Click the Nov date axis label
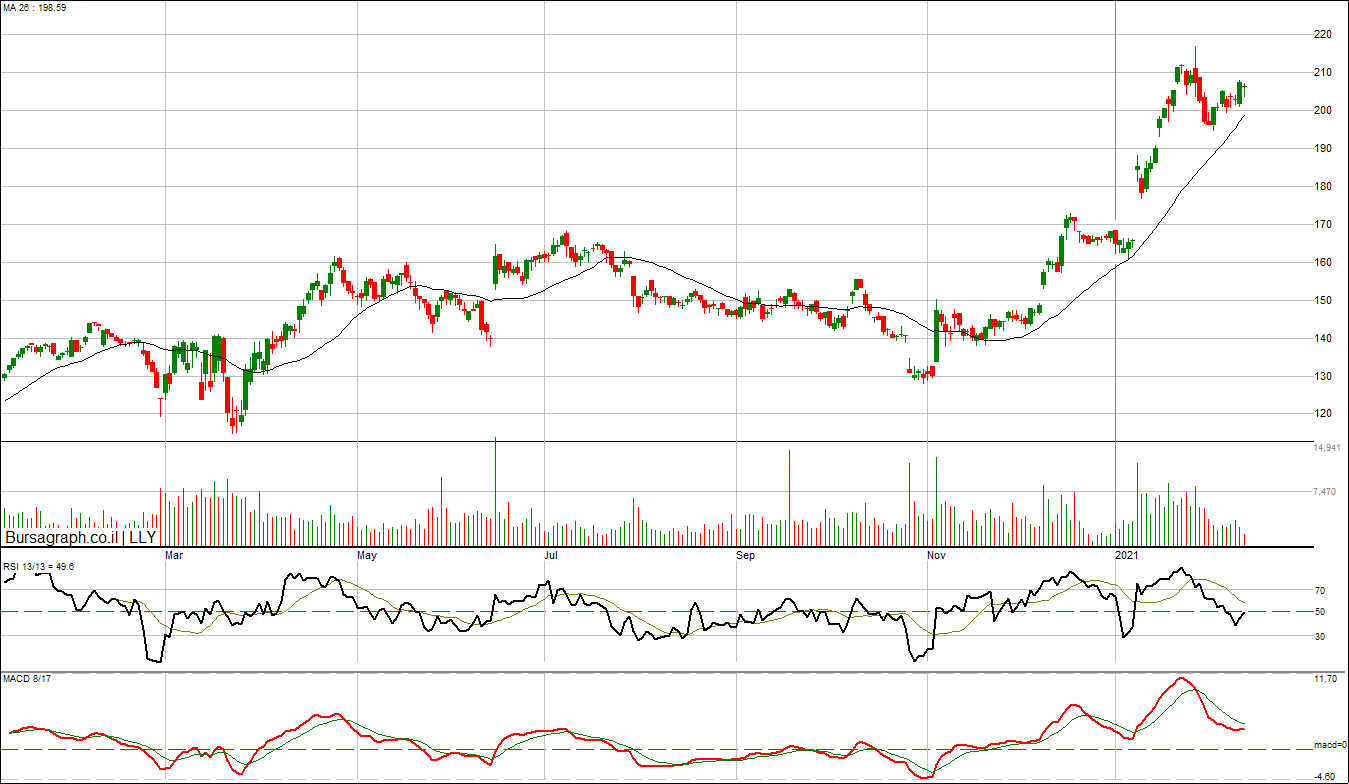This screenshot has height=784, width=1349. coord(937,553)
